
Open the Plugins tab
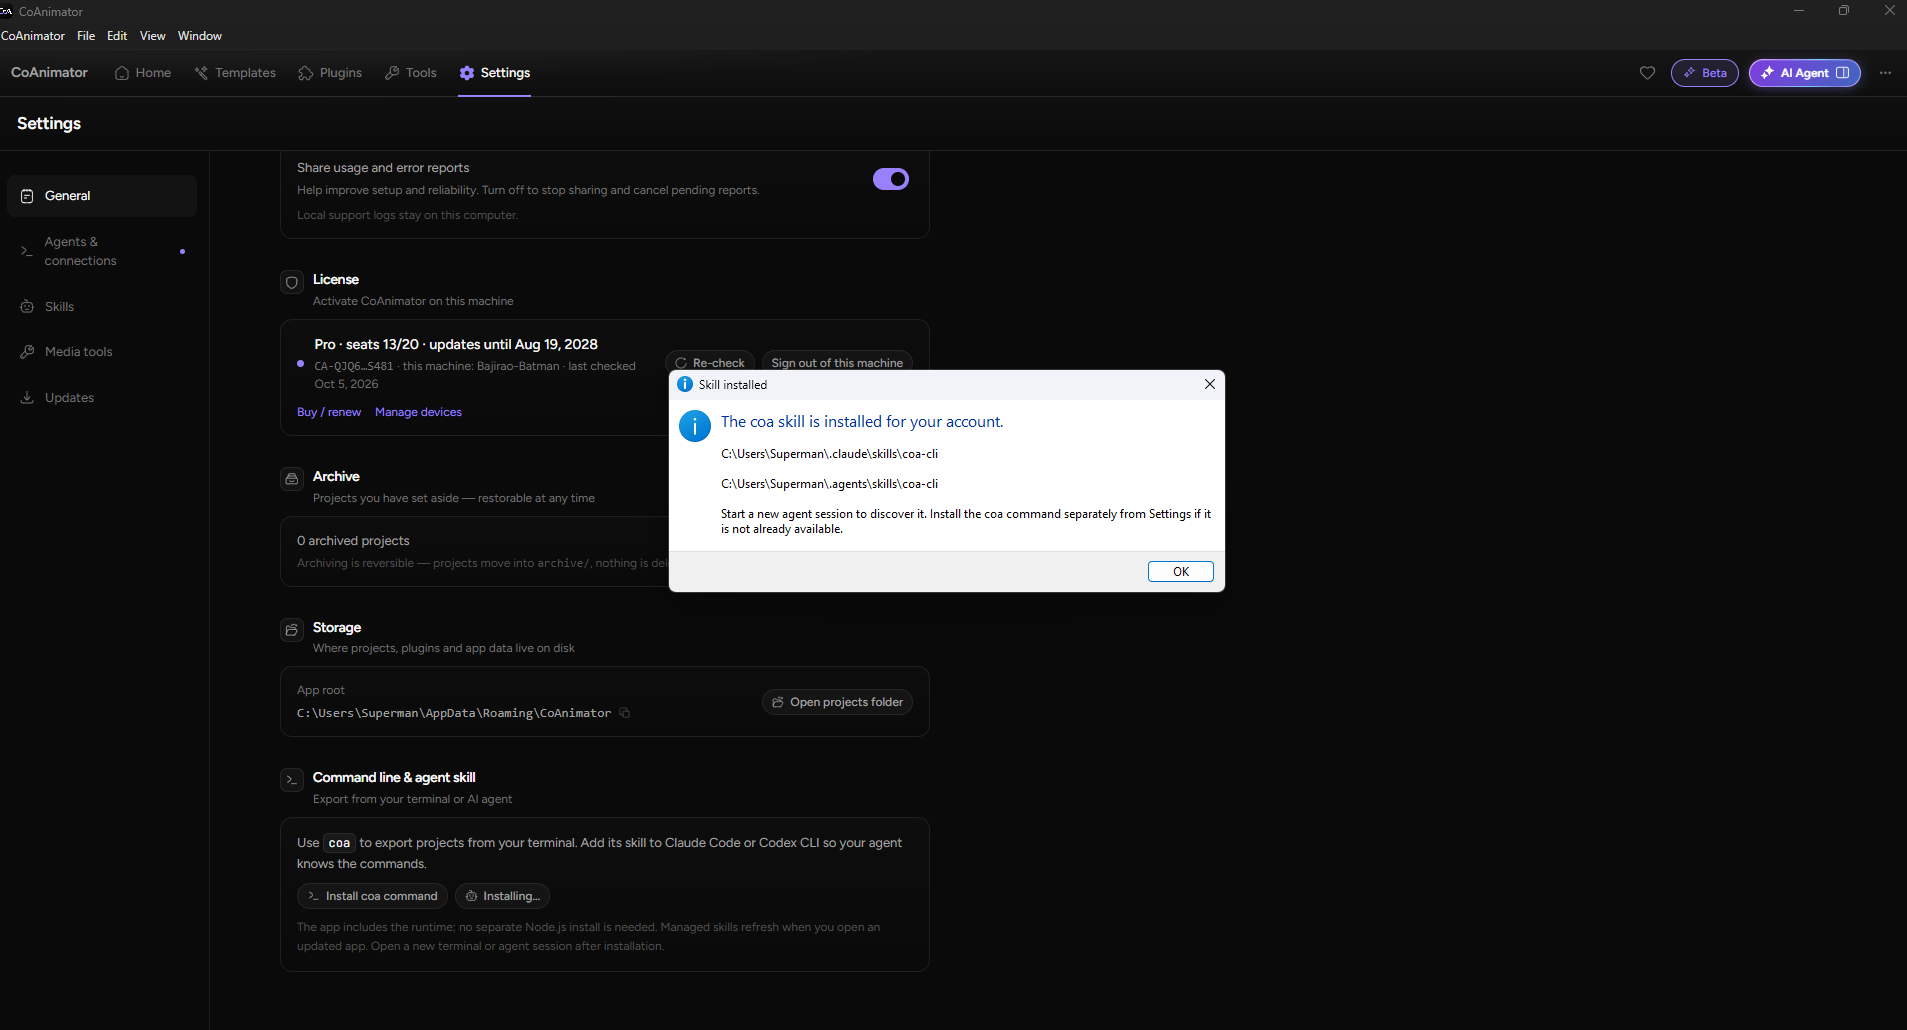point(330,73)
